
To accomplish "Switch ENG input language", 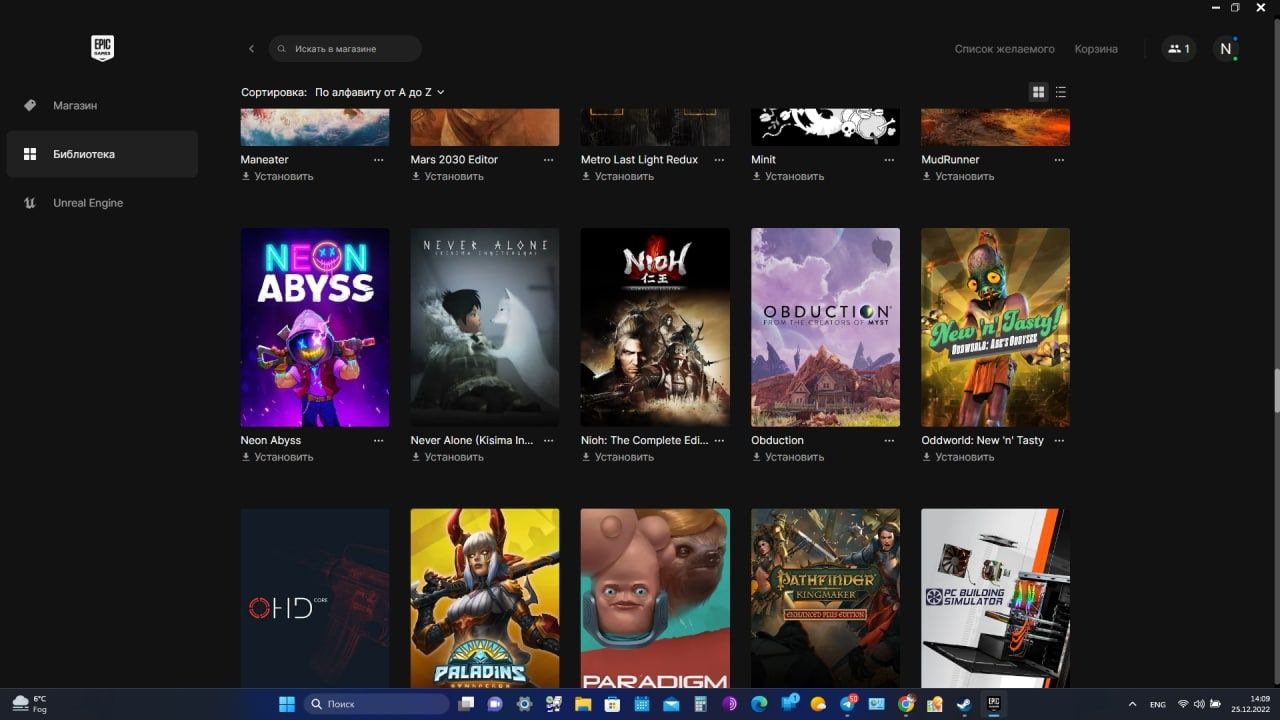I will pos(1157,704).
